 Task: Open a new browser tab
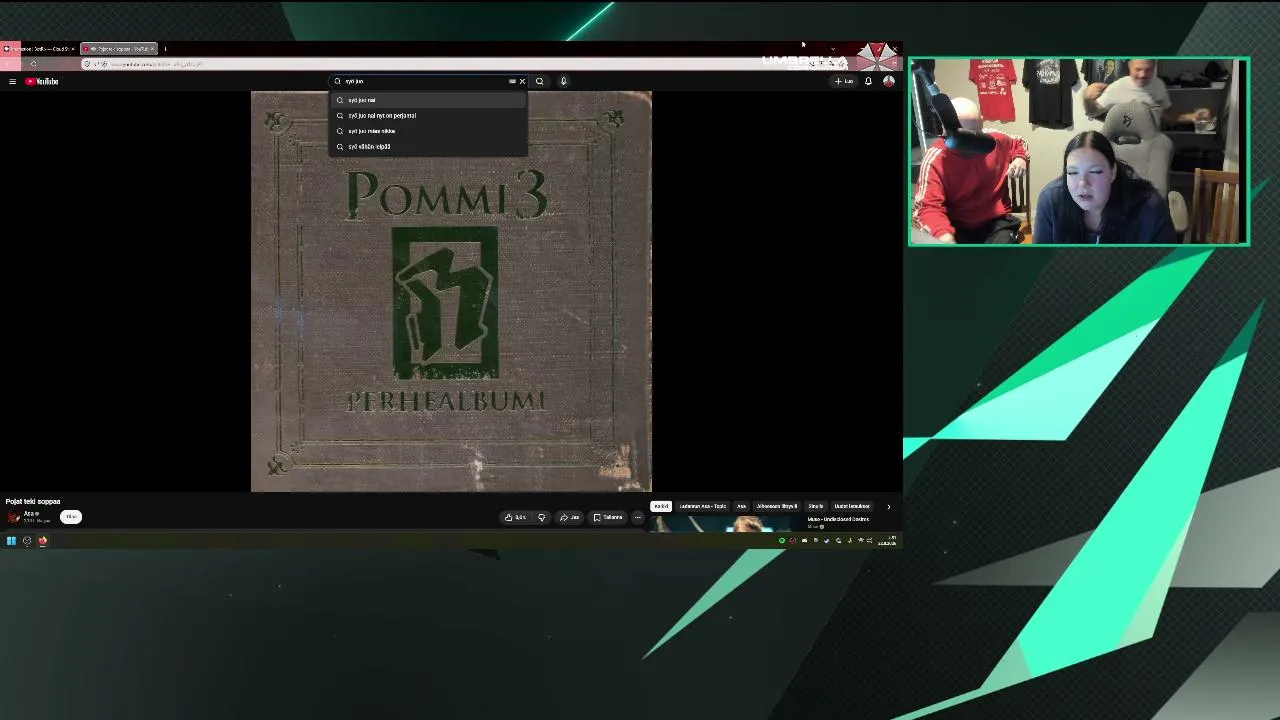coord(165,48)
